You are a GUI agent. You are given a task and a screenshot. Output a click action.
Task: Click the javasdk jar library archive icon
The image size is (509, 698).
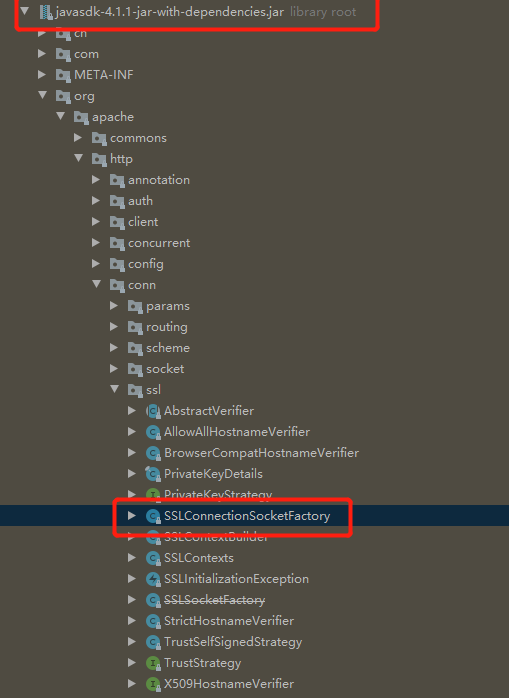[x=46, y=12]
